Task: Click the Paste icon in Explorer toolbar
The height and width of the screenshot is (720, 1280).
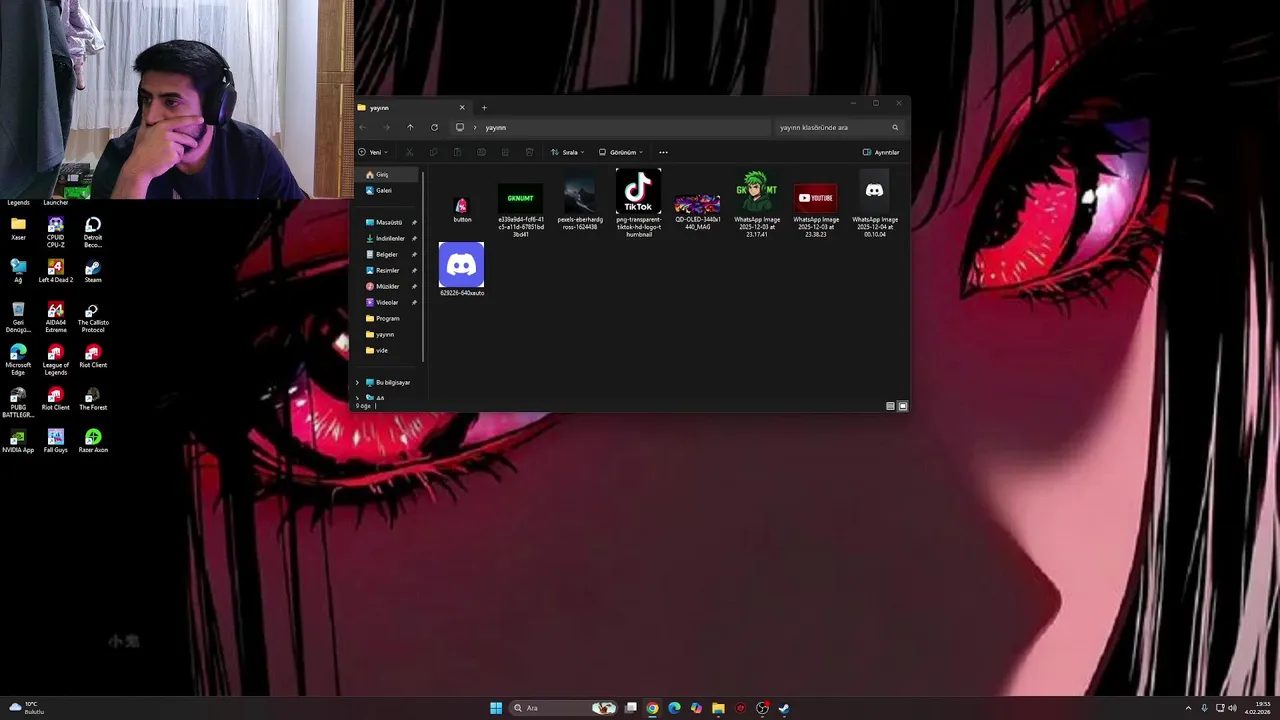Action: (457, 152)
